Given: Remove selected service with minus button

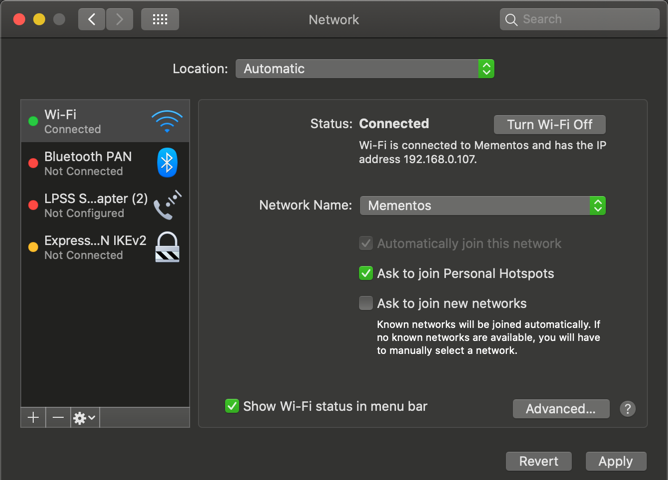Looking at the screenshot, I should (58, 418).
